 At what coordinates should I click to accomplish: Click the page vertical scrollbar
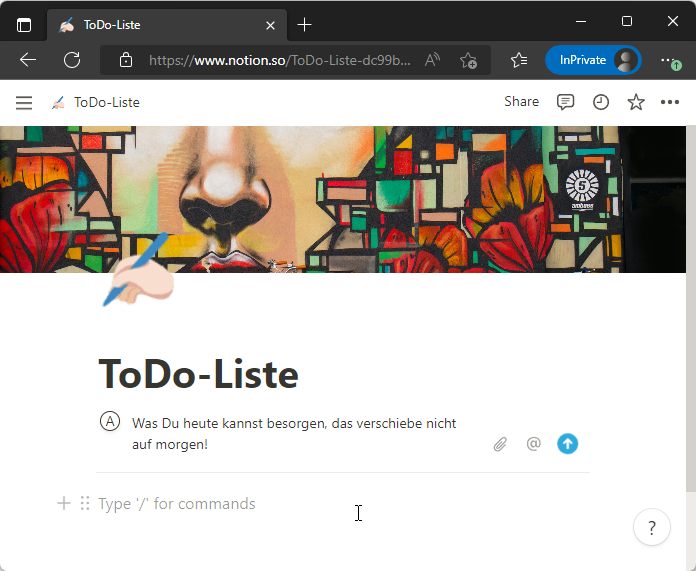coord(691,309)
